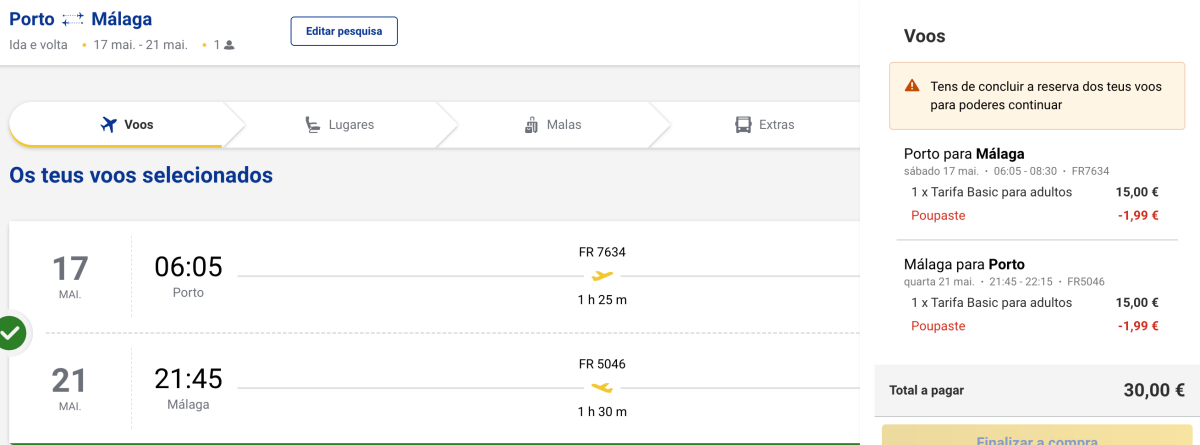
Task: Select the 21 Mai. return flight row
Action: click(435, 388)
